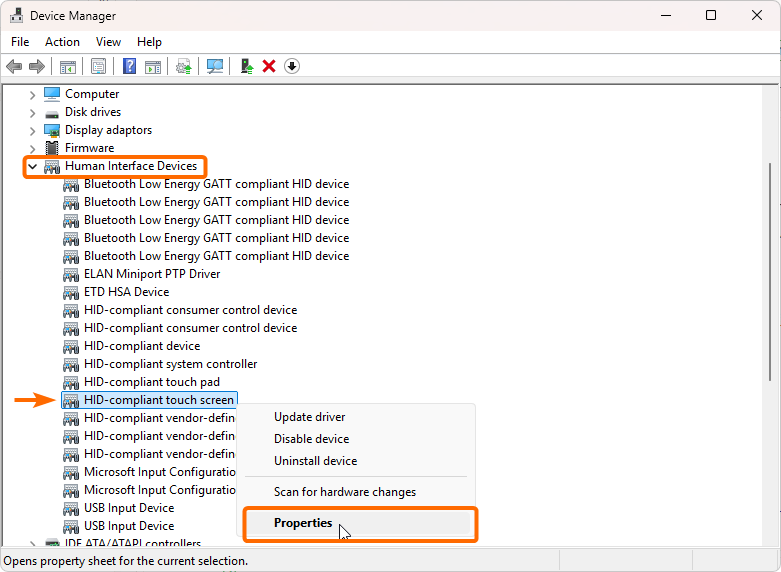
Task: Expand the Disk drives category
Action: [x=33, y=112]
